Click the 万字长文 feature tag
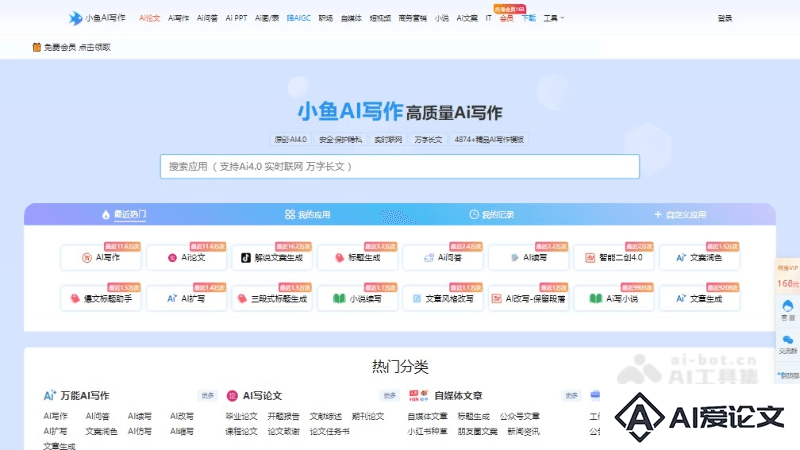 click(x=428, y=139)
